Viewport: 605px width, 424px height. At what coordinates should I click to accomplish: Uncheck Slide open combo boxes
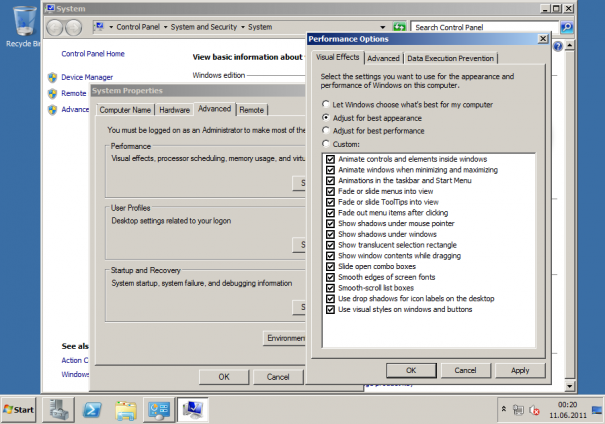coord(330,267)
